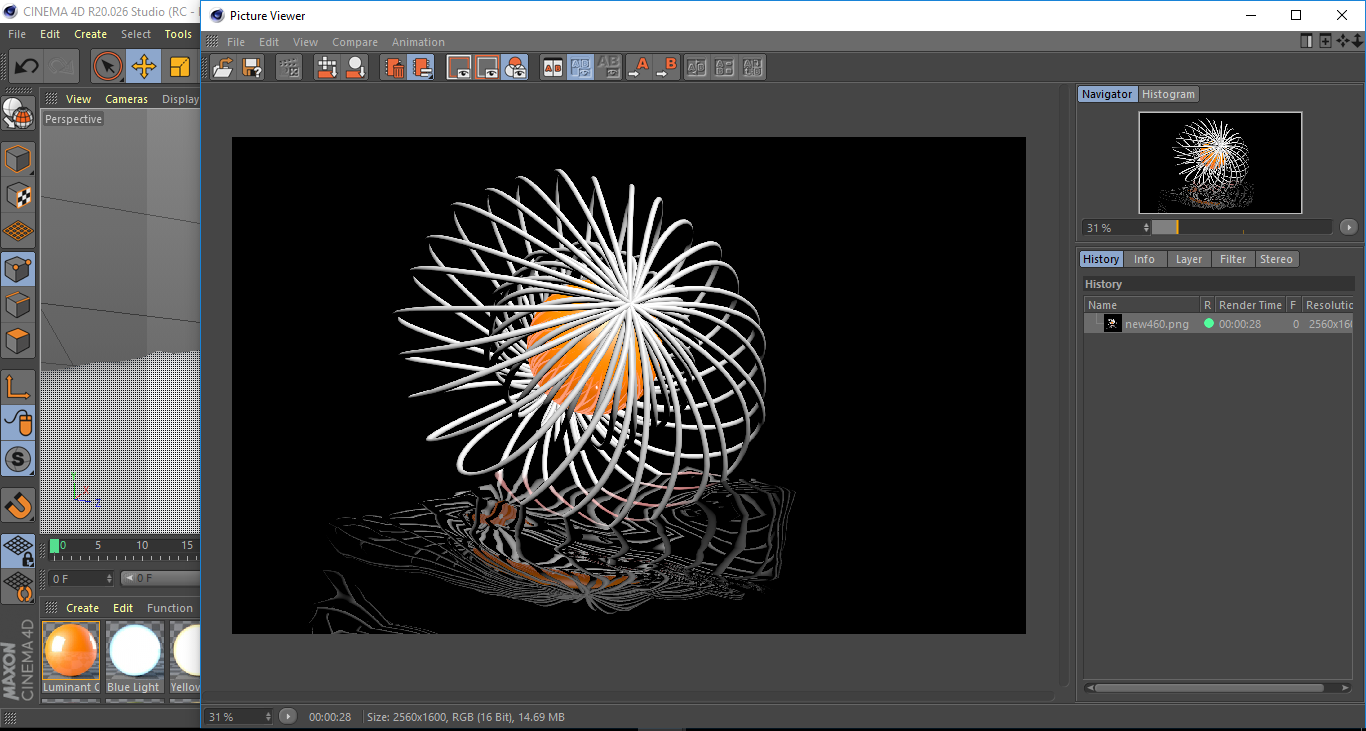Select the Scale tool in Cinema 4D
This screenshot has height=731, width=1366.
(x=180, y=67)
